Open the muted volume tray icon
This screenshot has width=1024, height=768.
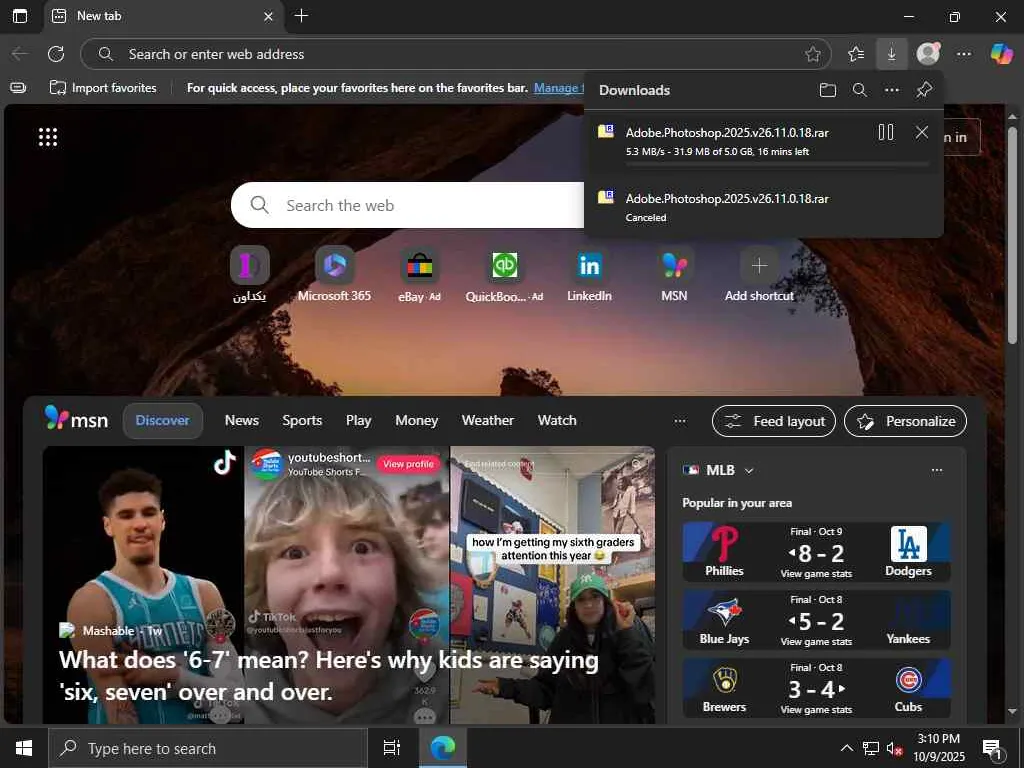pos(895,748)
